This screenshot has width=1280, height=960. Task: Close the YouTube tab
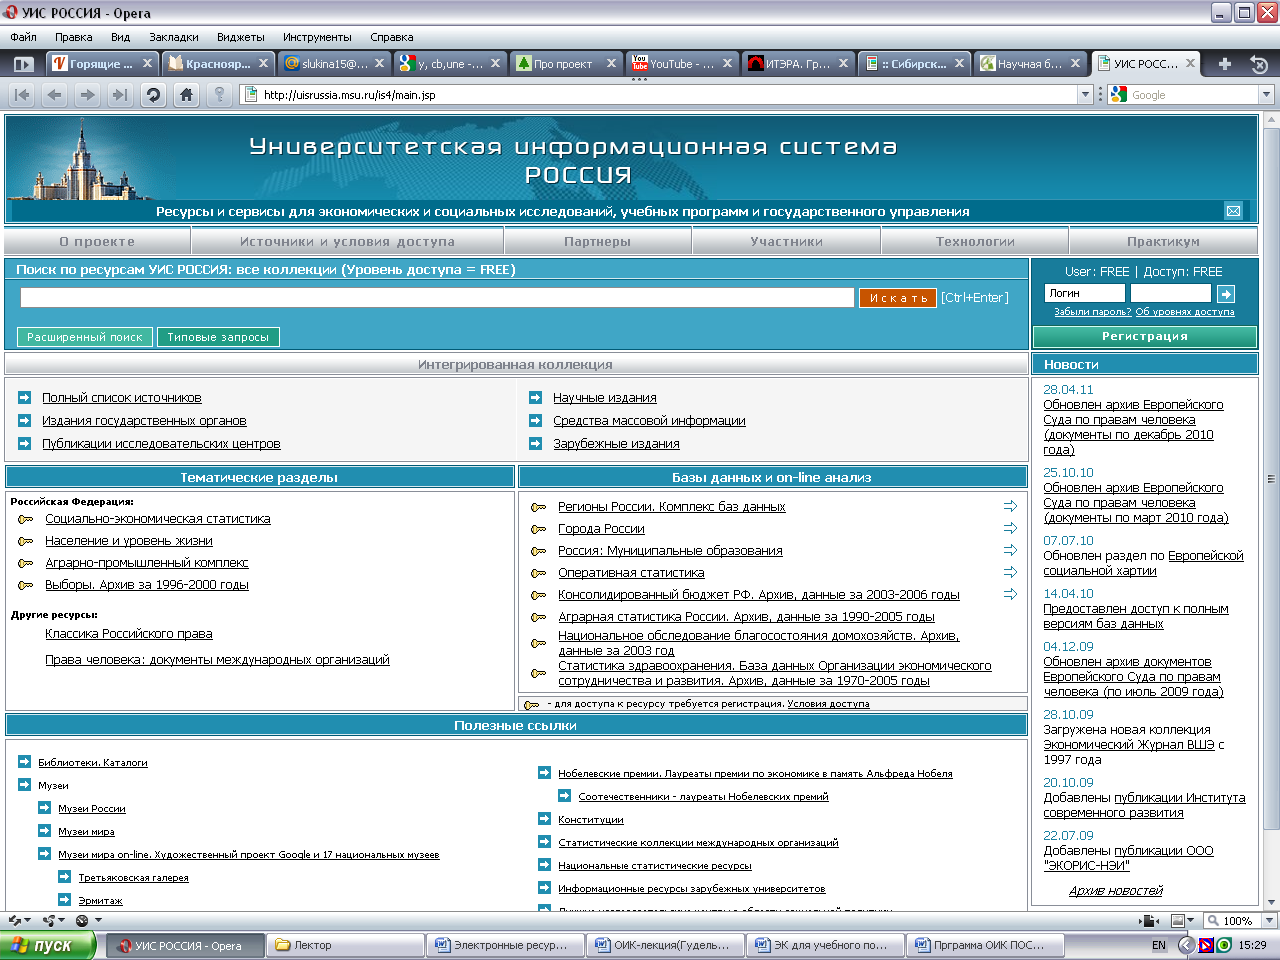click(727, 63)
